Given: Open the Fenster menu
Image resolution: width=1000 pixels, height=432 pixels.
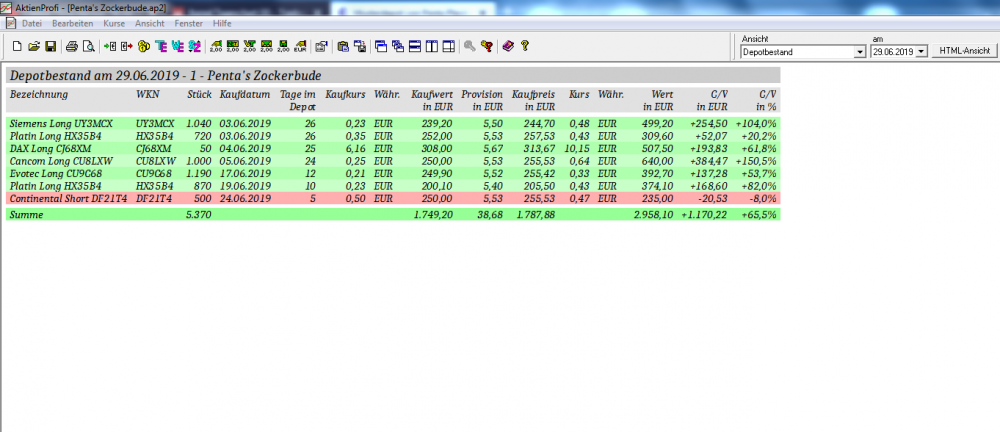Looking at the screenshot, I should point(187,22).
